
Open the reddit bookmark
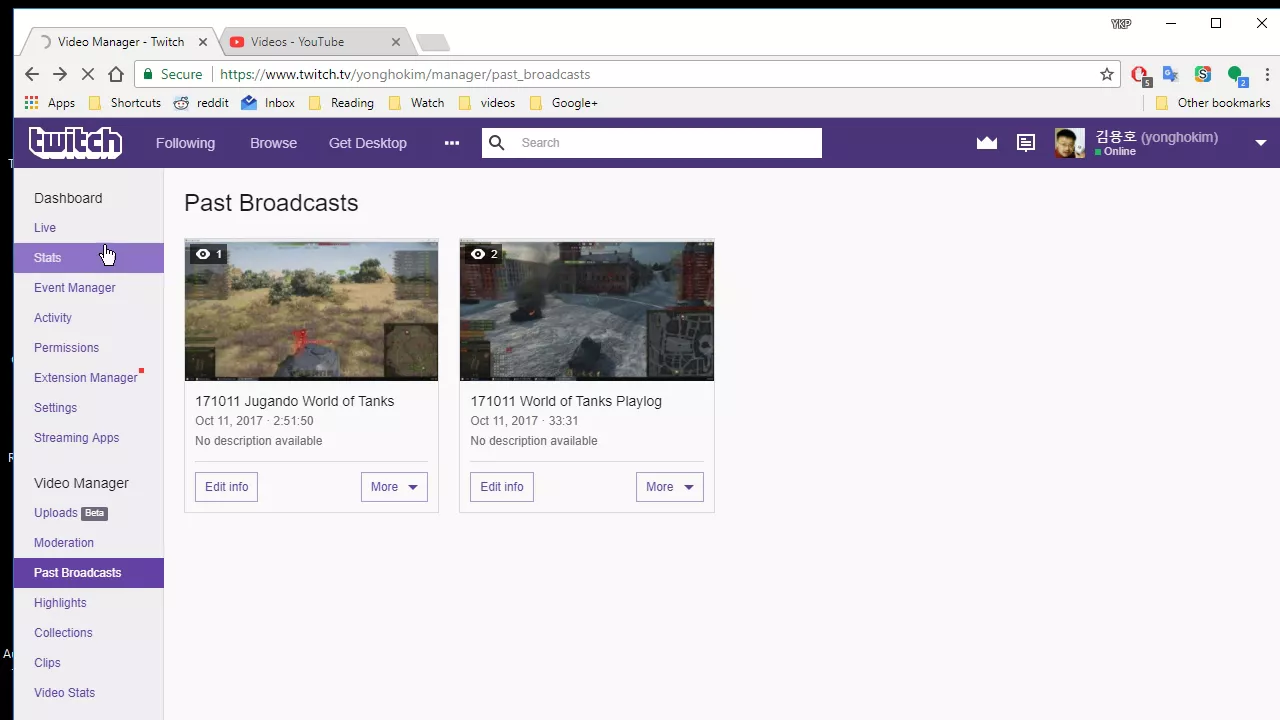click(201, 103)
